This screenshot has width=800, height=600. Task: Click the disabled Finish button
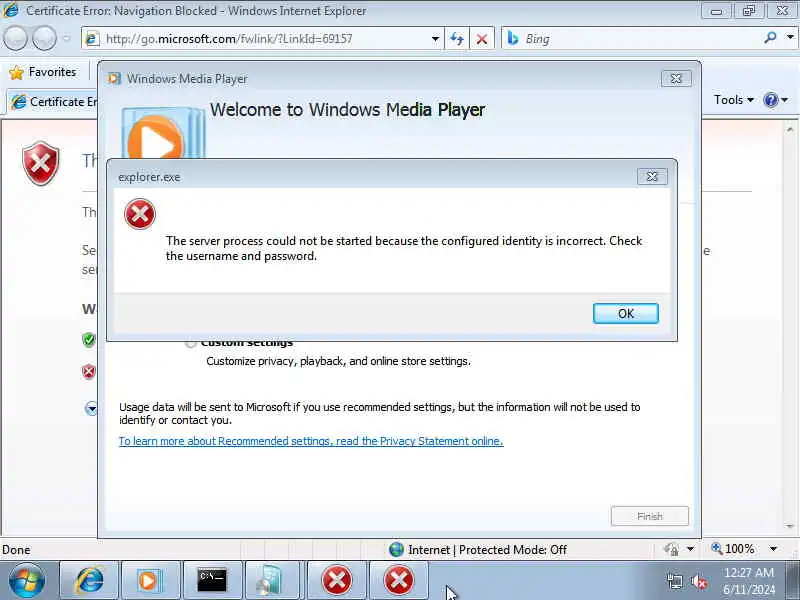[649, 516]
